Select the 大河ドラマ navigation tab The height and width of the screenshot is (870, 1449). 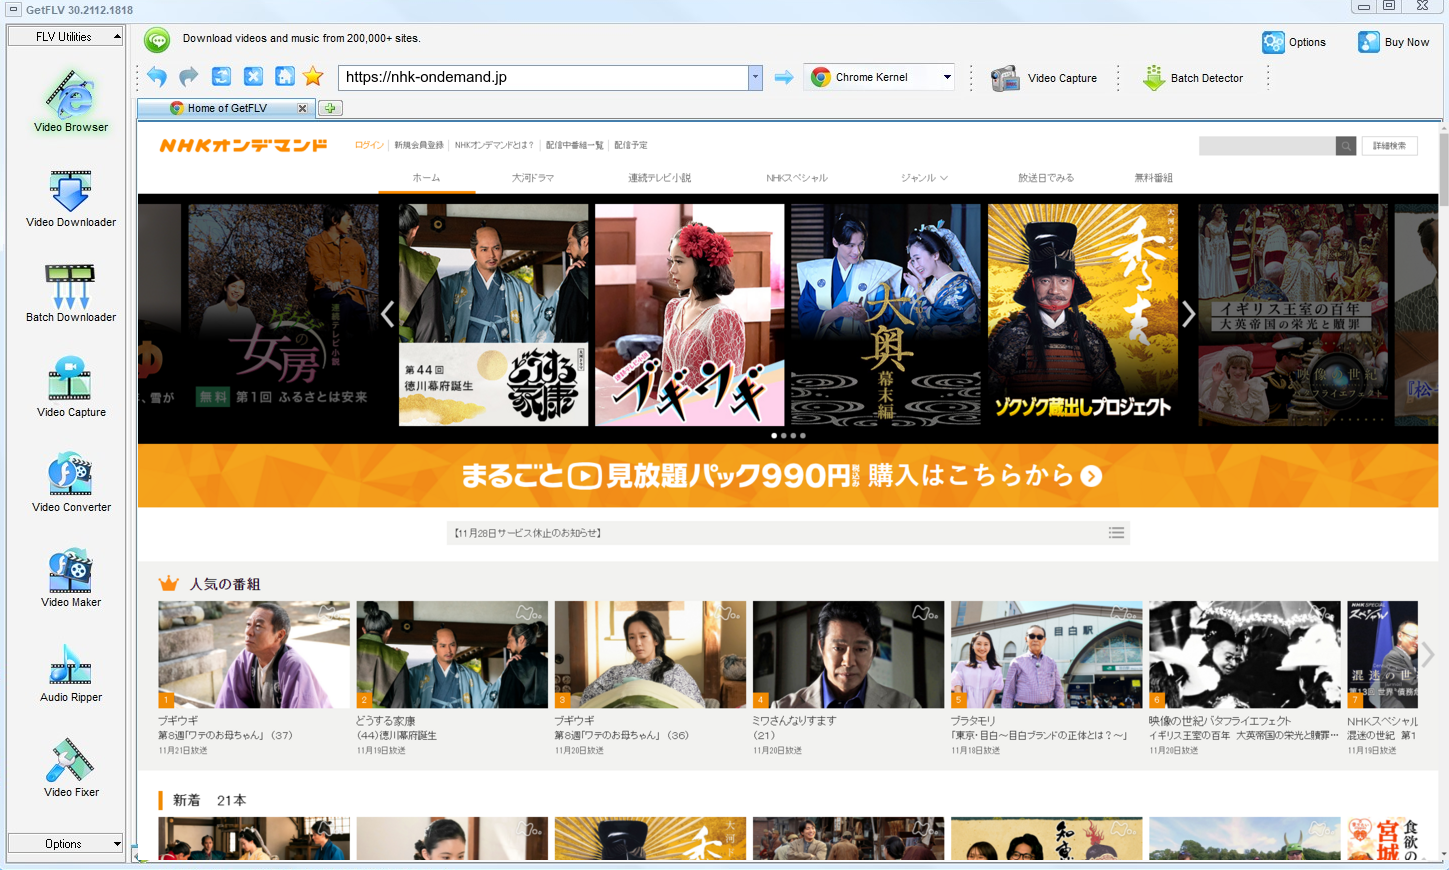pos(533,178)
